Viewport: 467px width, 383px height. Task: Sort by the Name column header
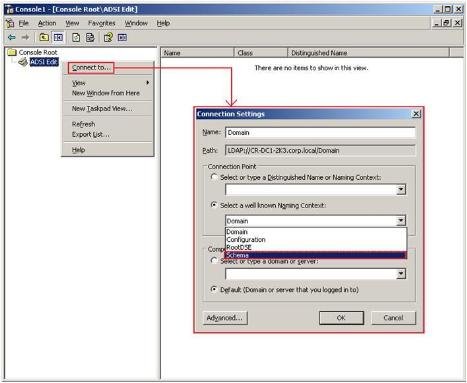pyautogui.click(x=198, y=53)
